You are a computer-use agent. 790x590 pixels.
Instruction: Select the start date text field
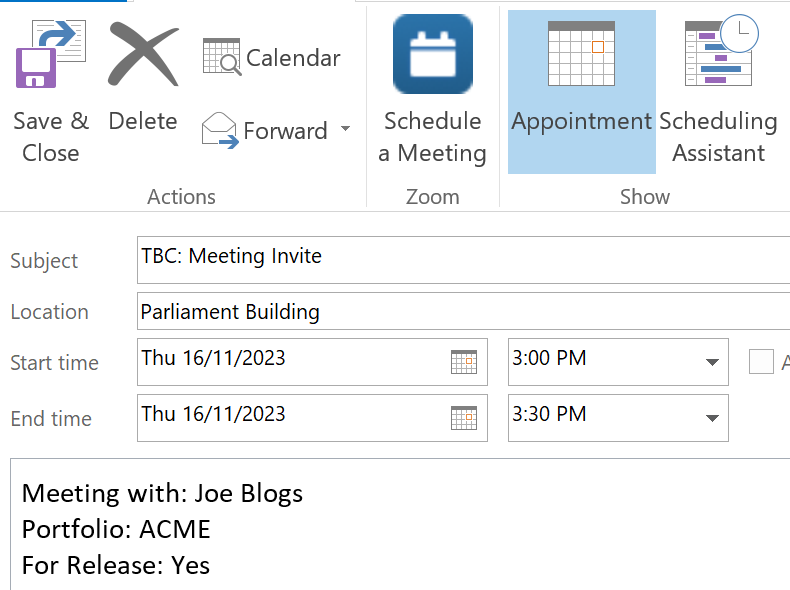[x=290, y=360]
